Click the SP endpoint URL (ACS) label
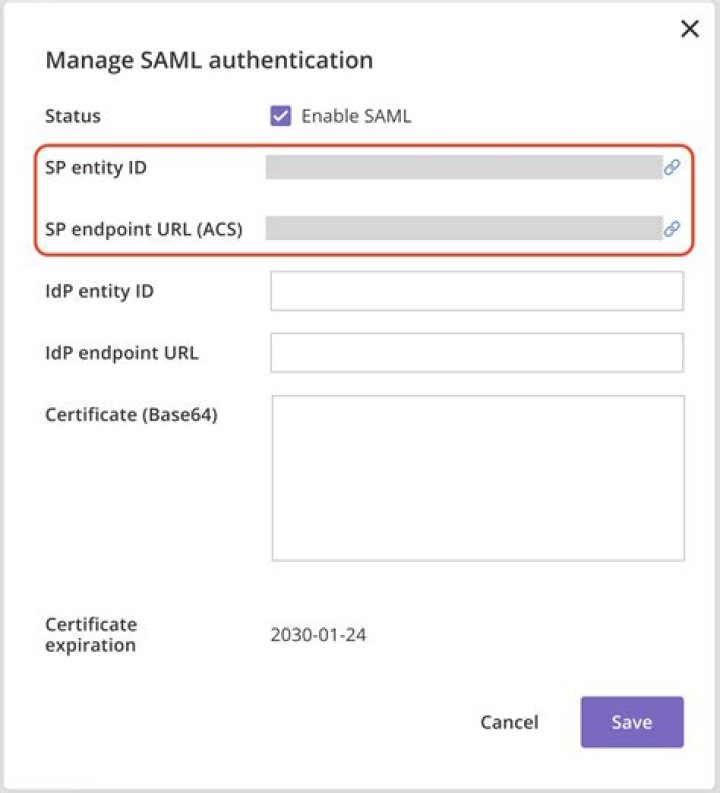Screen dimensions: 720x793 (x=144, y=229)
